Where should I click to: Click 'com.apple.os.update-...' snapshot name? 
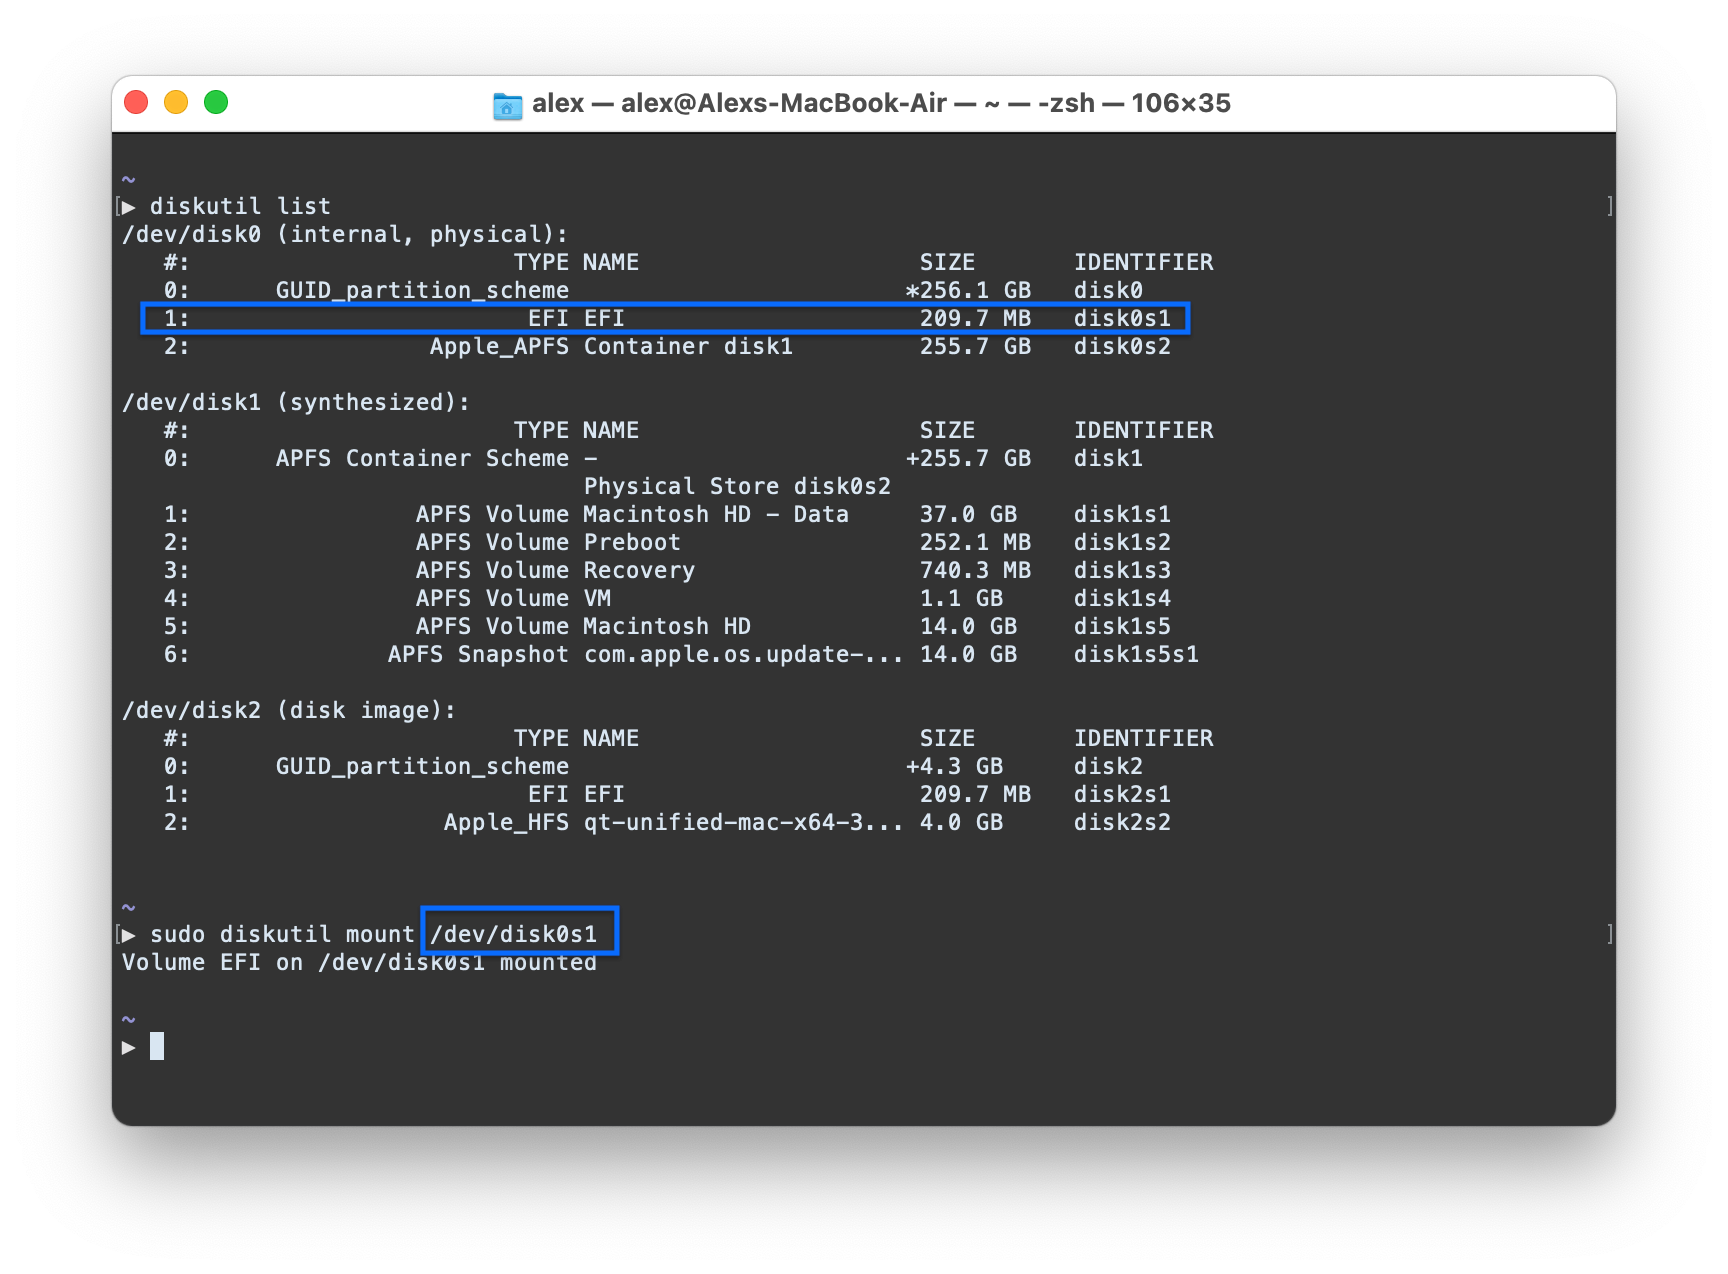pos(743,654)
